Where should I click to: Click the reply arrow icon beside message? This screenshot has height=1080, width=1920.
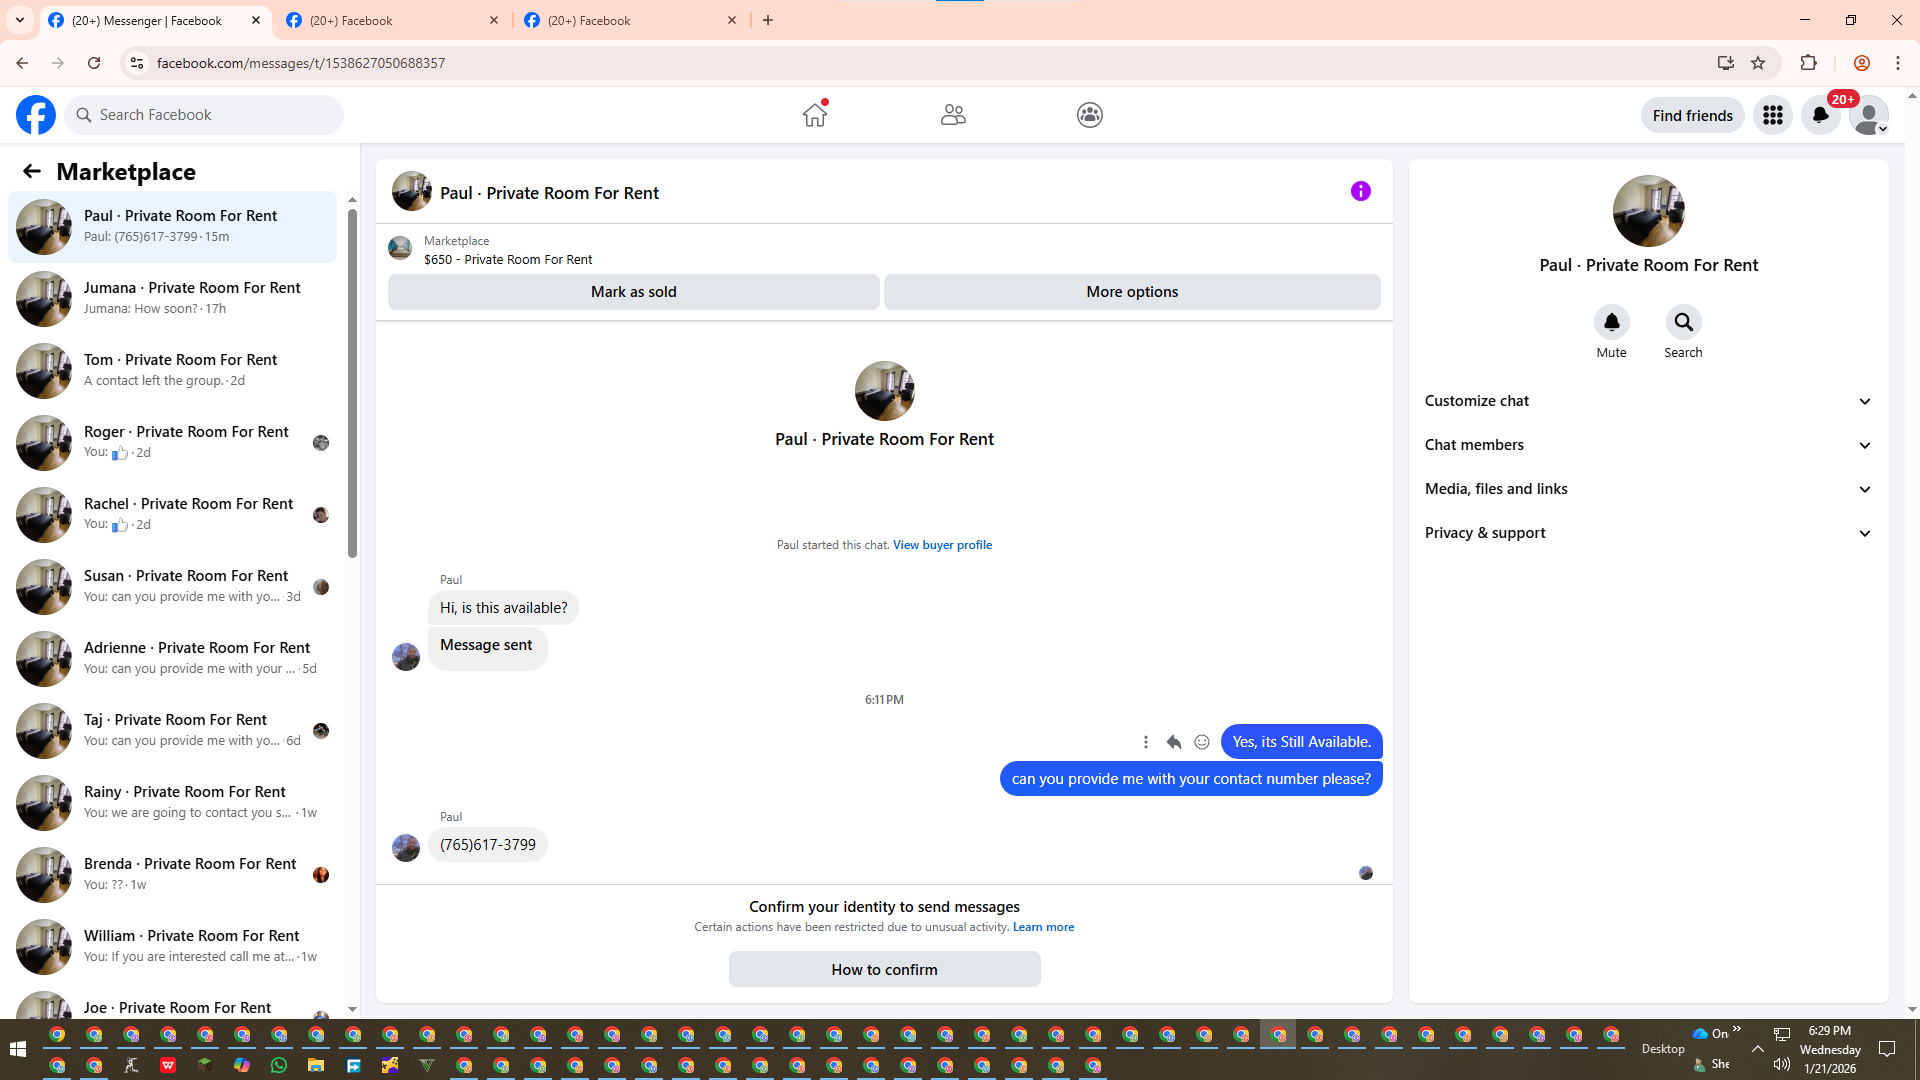[x=1174, y=742]
